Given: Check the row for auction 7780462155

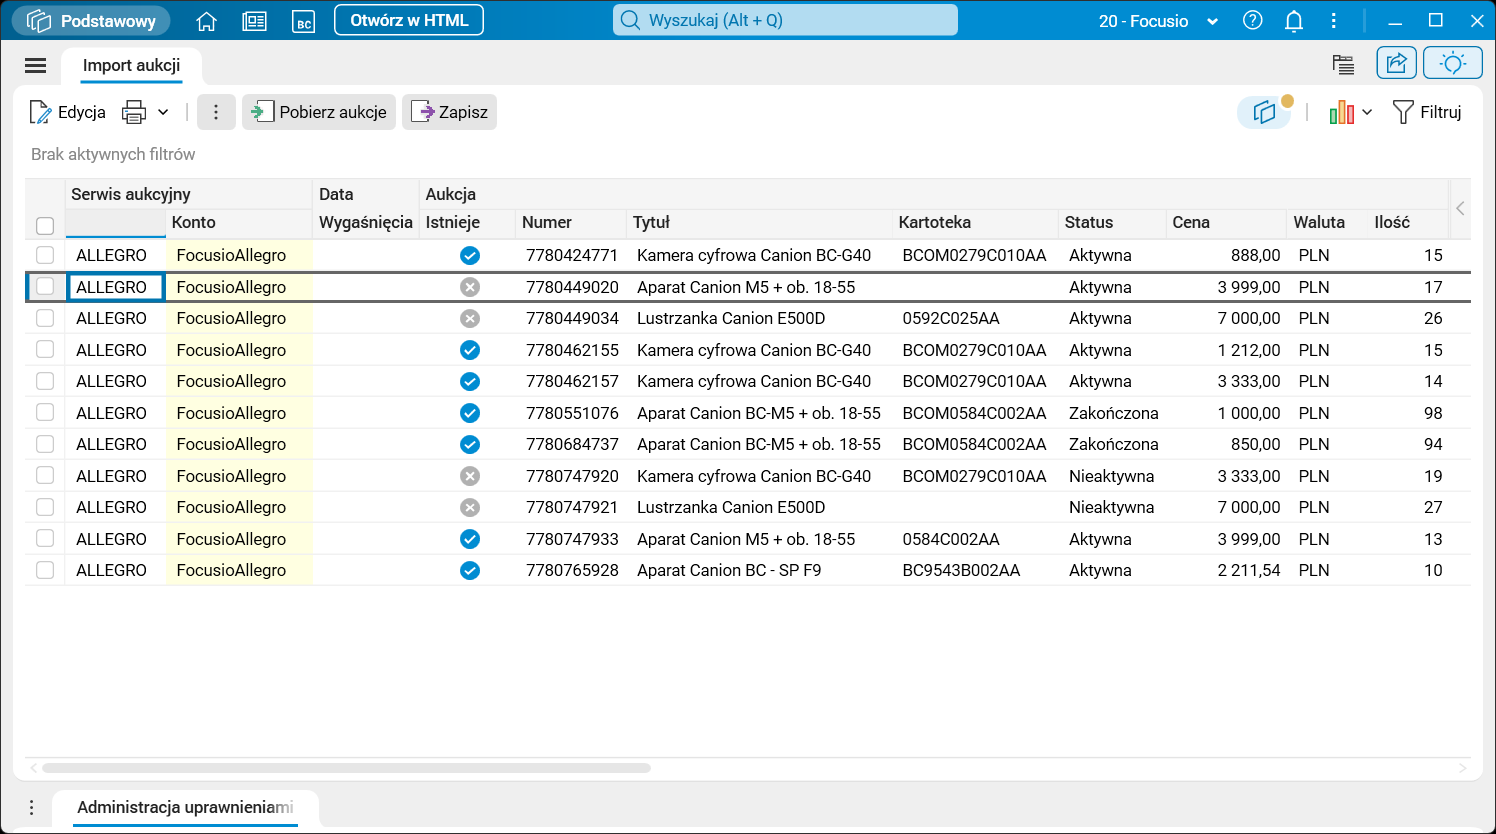Looking at the screenshot, I should point(45,350).
